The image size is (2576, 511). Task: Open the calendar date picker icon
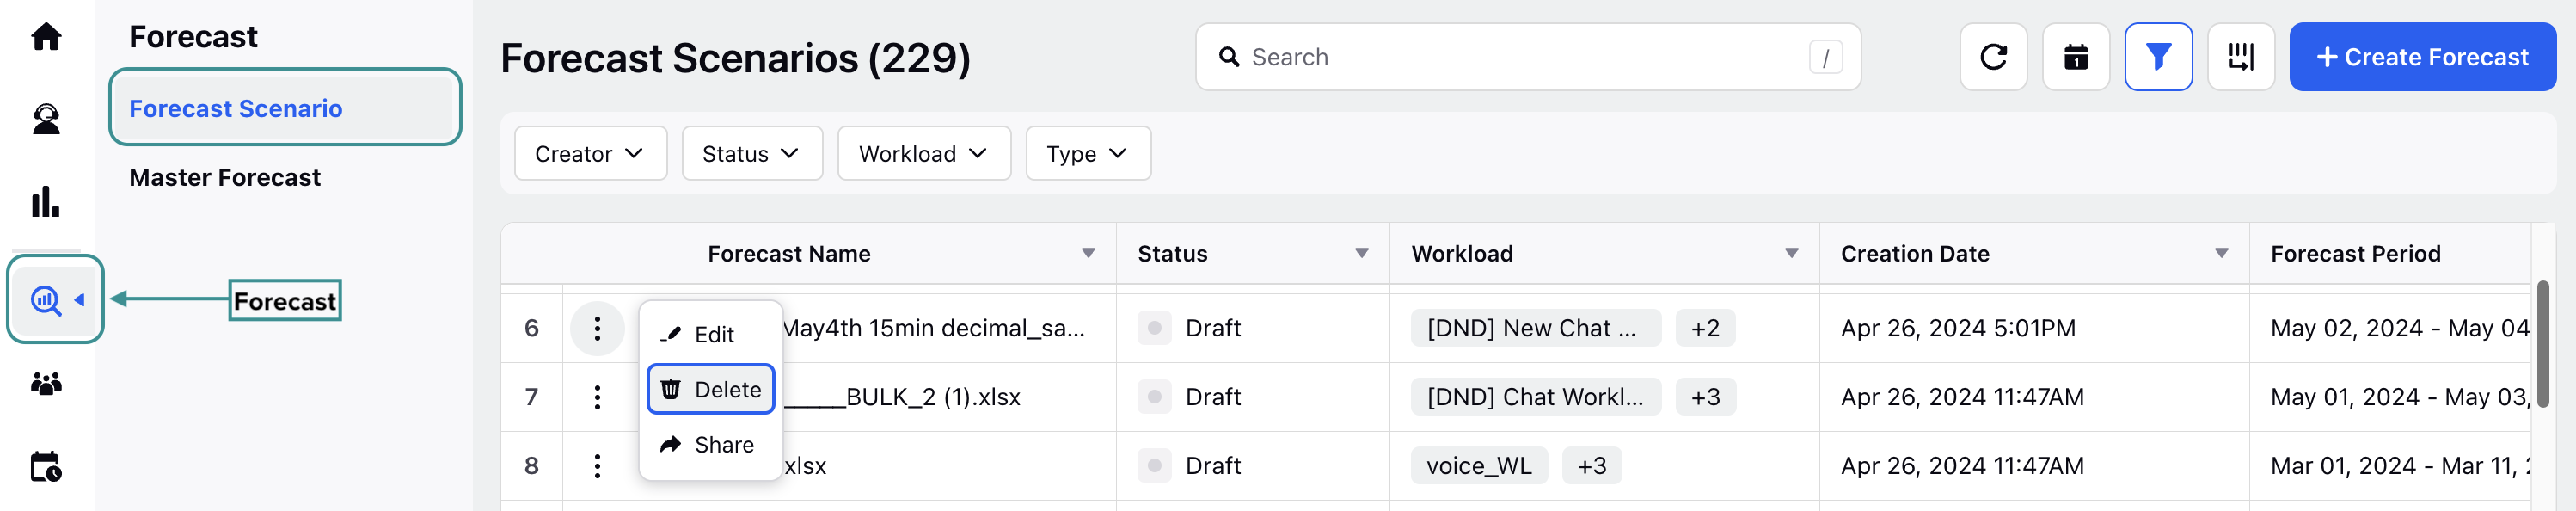pyautogui.click(x=2076, y=57)
